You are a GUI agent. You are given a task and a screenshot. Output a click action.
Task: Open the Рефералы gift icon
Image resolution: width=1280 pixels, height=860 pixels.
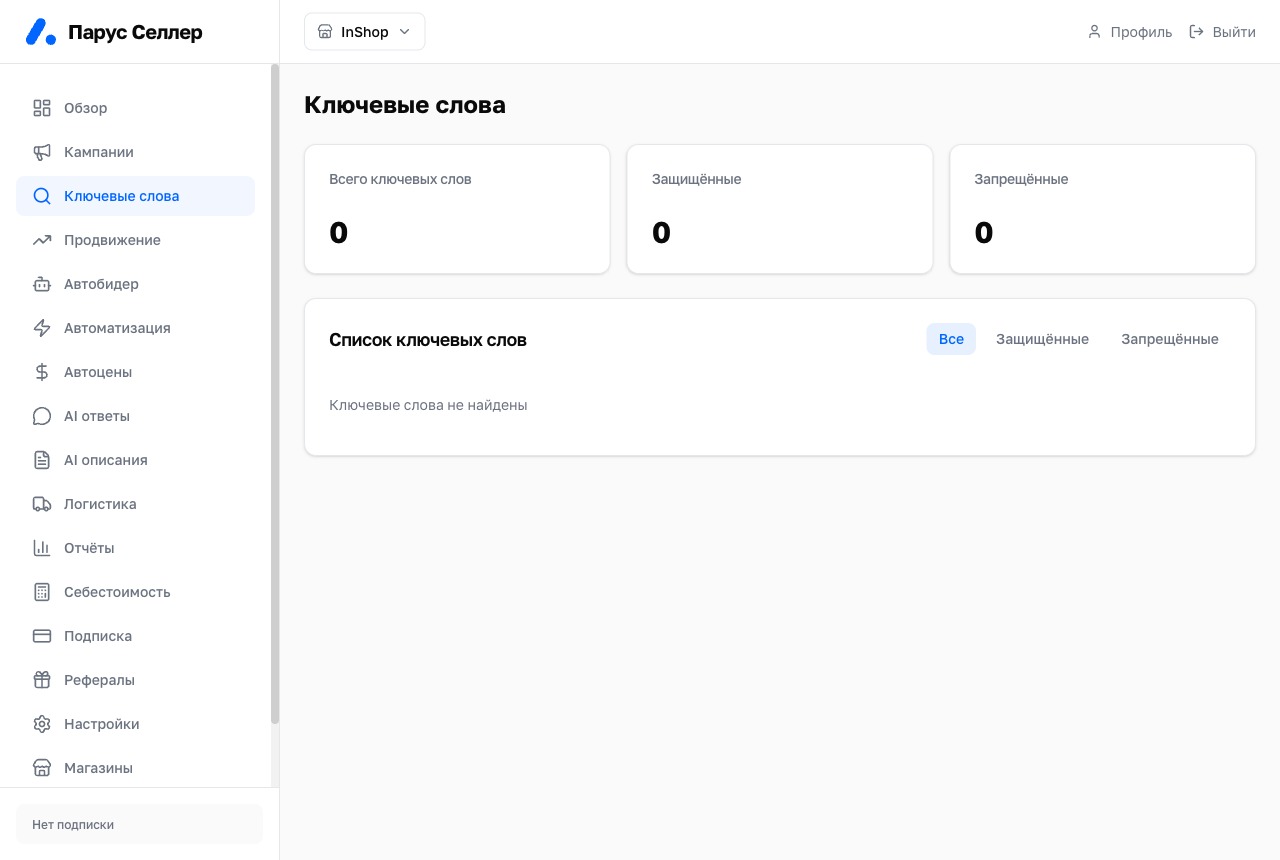pyautogui.click(x=42, y=680)
